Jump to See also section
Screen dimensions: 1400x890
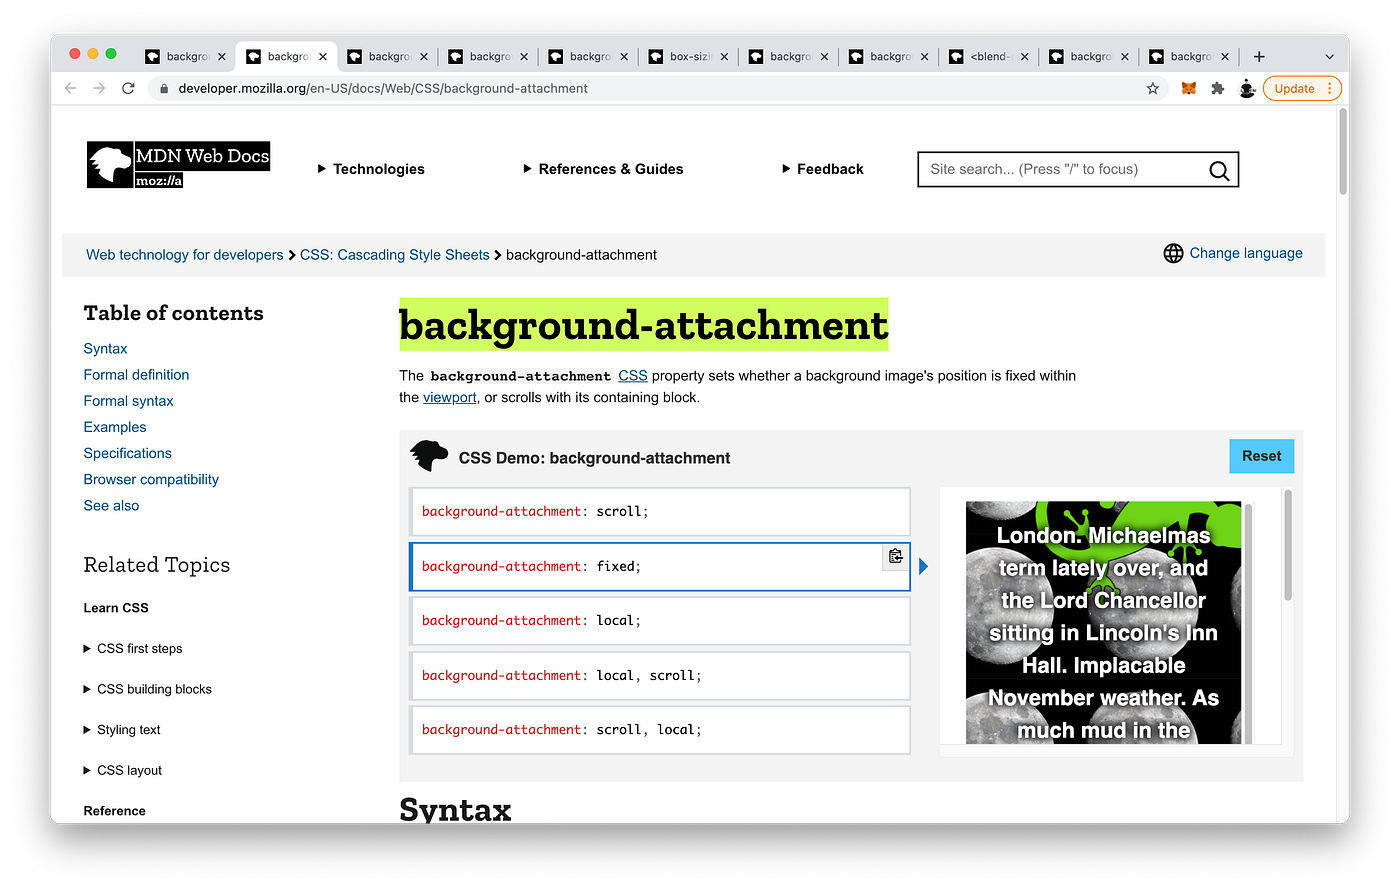pos(111,505)
